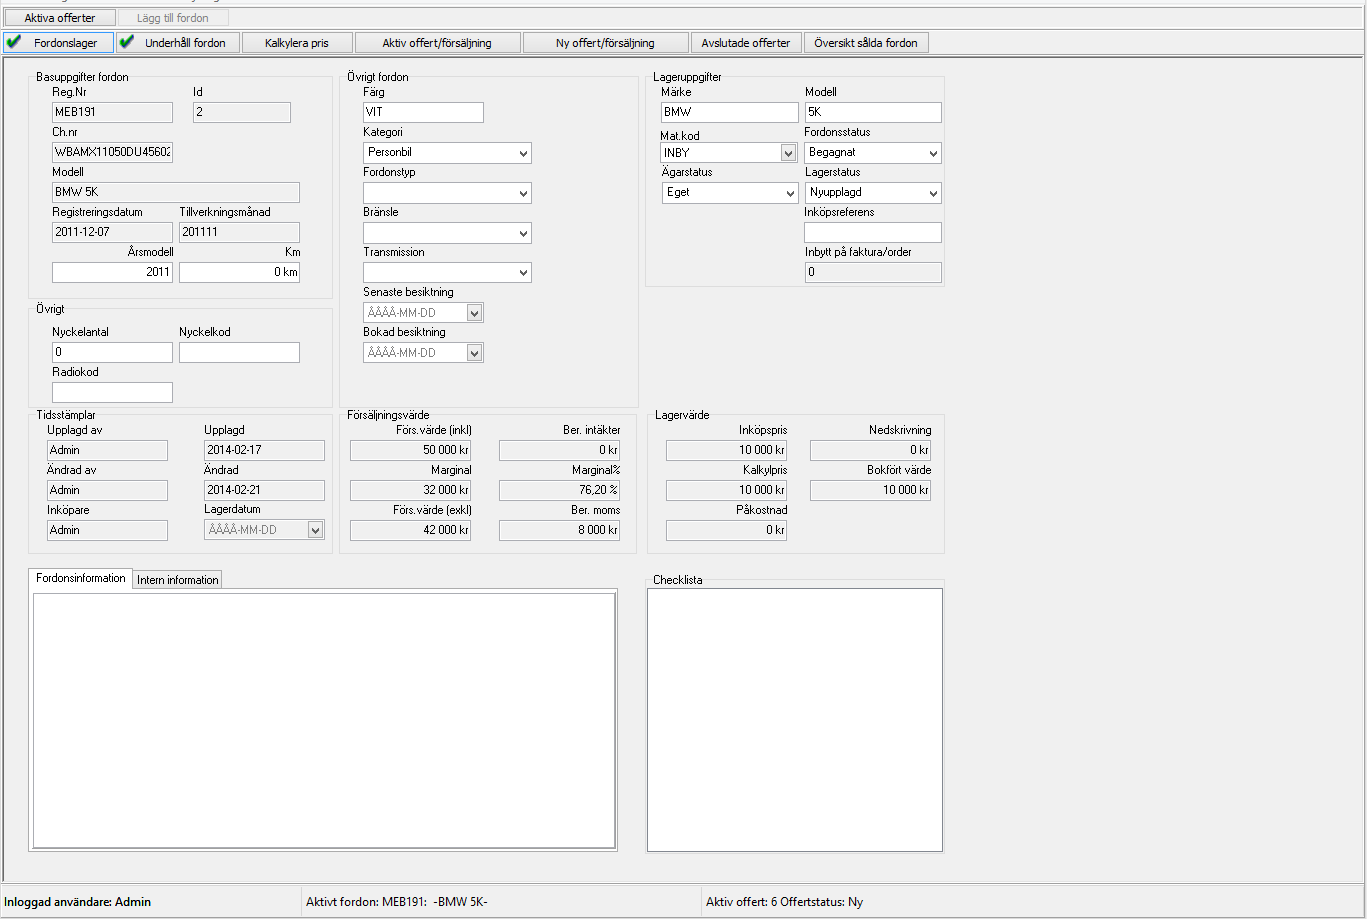Open Aktiv offert/försäljning tab
The height and width of the screenshot is (919, 1367).
(x=438, y=43)
